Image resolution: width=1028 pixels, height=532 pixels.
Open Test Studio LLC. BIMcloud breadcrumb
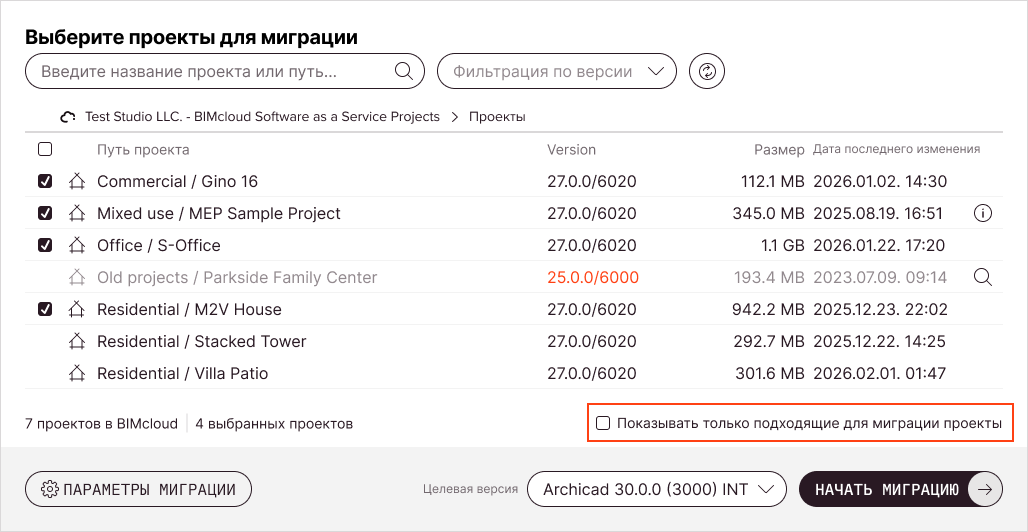(x=262, y=117)
